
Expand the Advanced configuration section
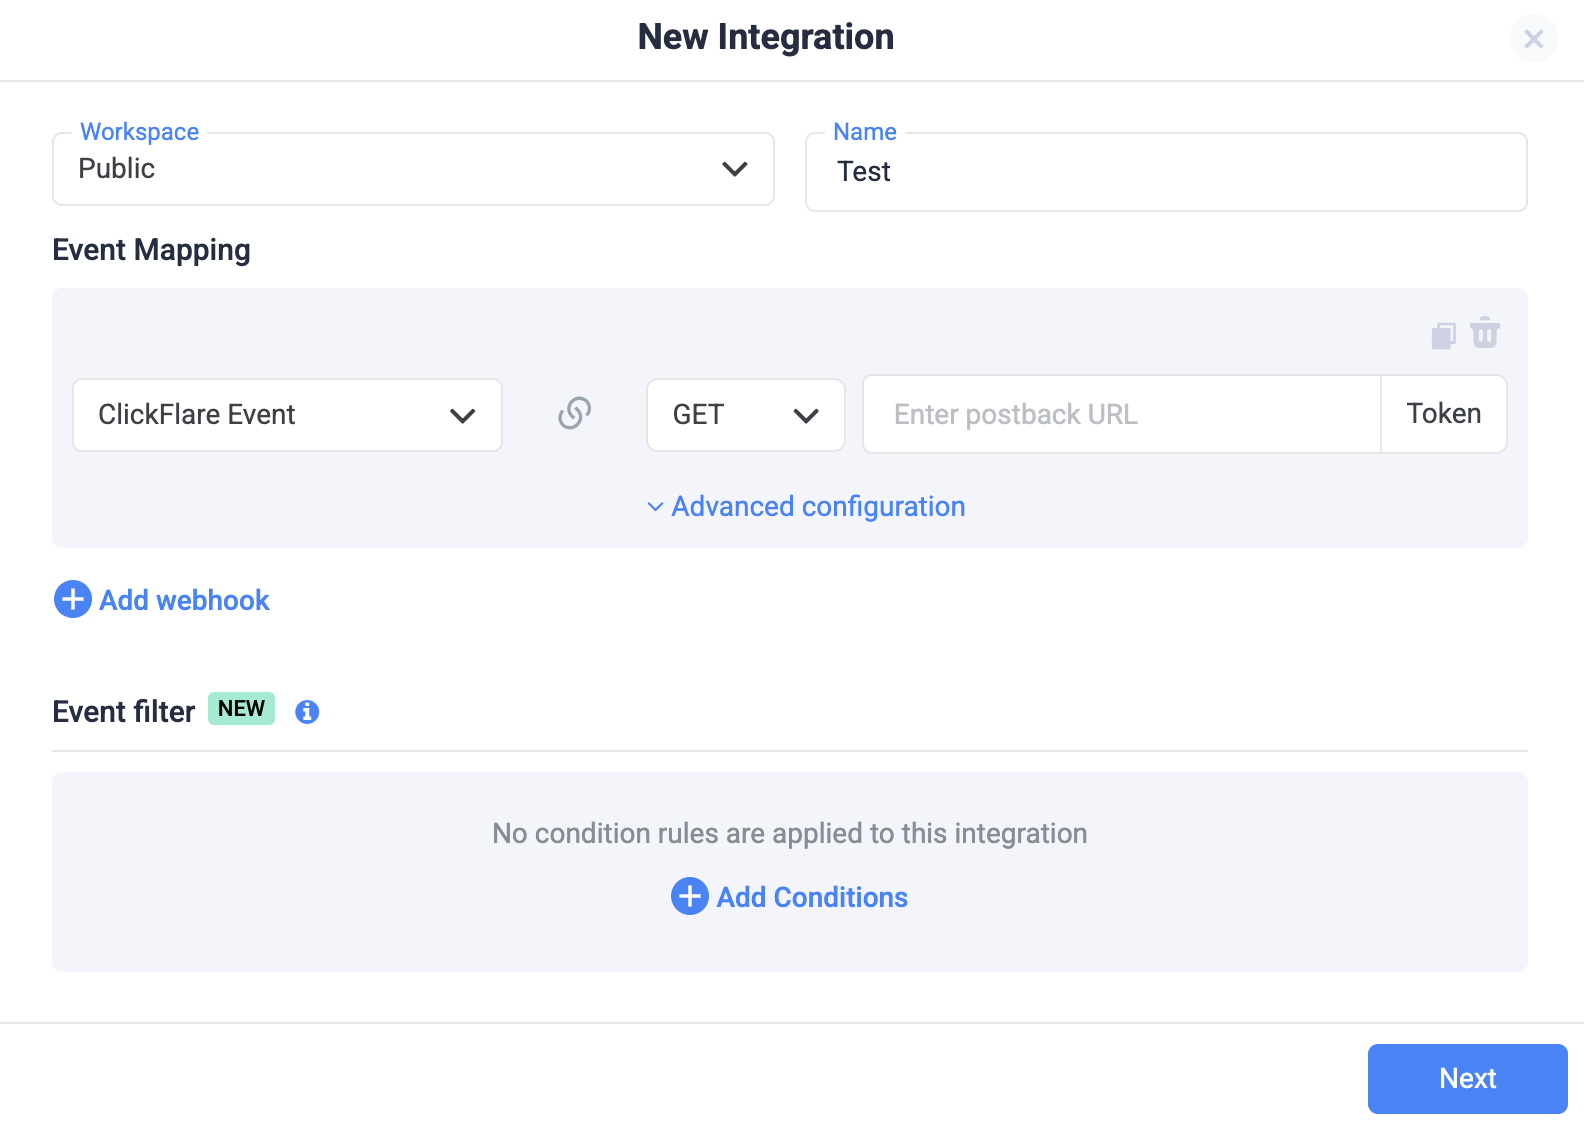(817, 507)
